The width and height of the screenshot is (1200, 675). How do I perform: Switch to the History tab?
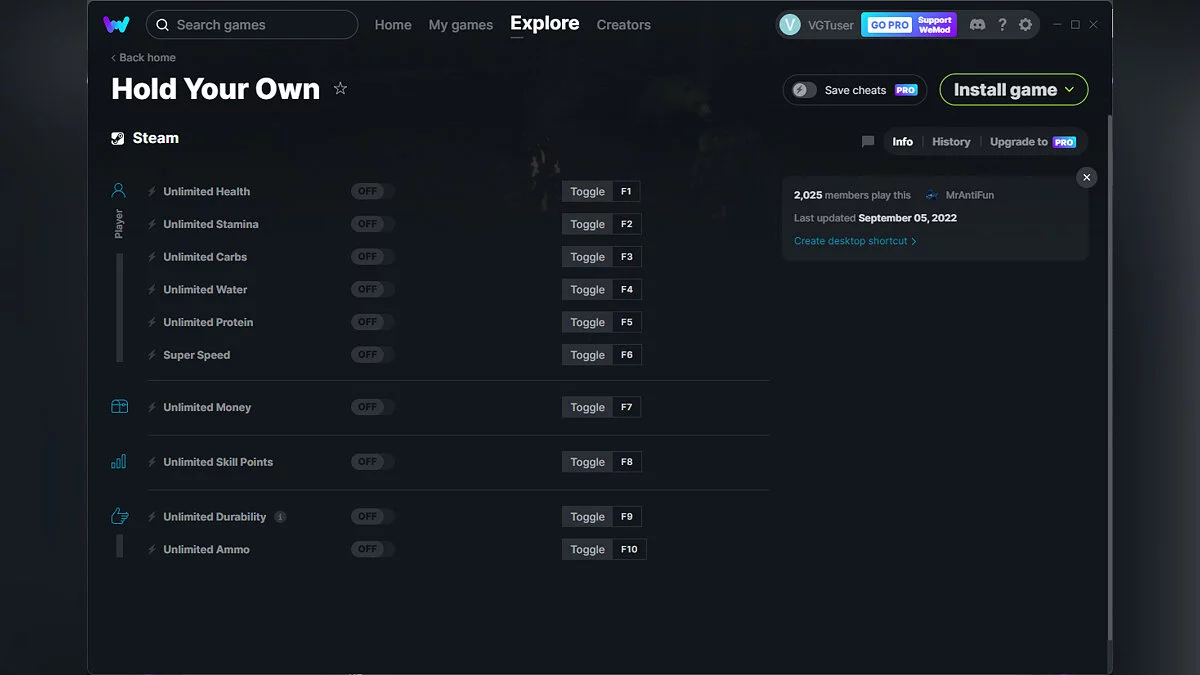950,141
